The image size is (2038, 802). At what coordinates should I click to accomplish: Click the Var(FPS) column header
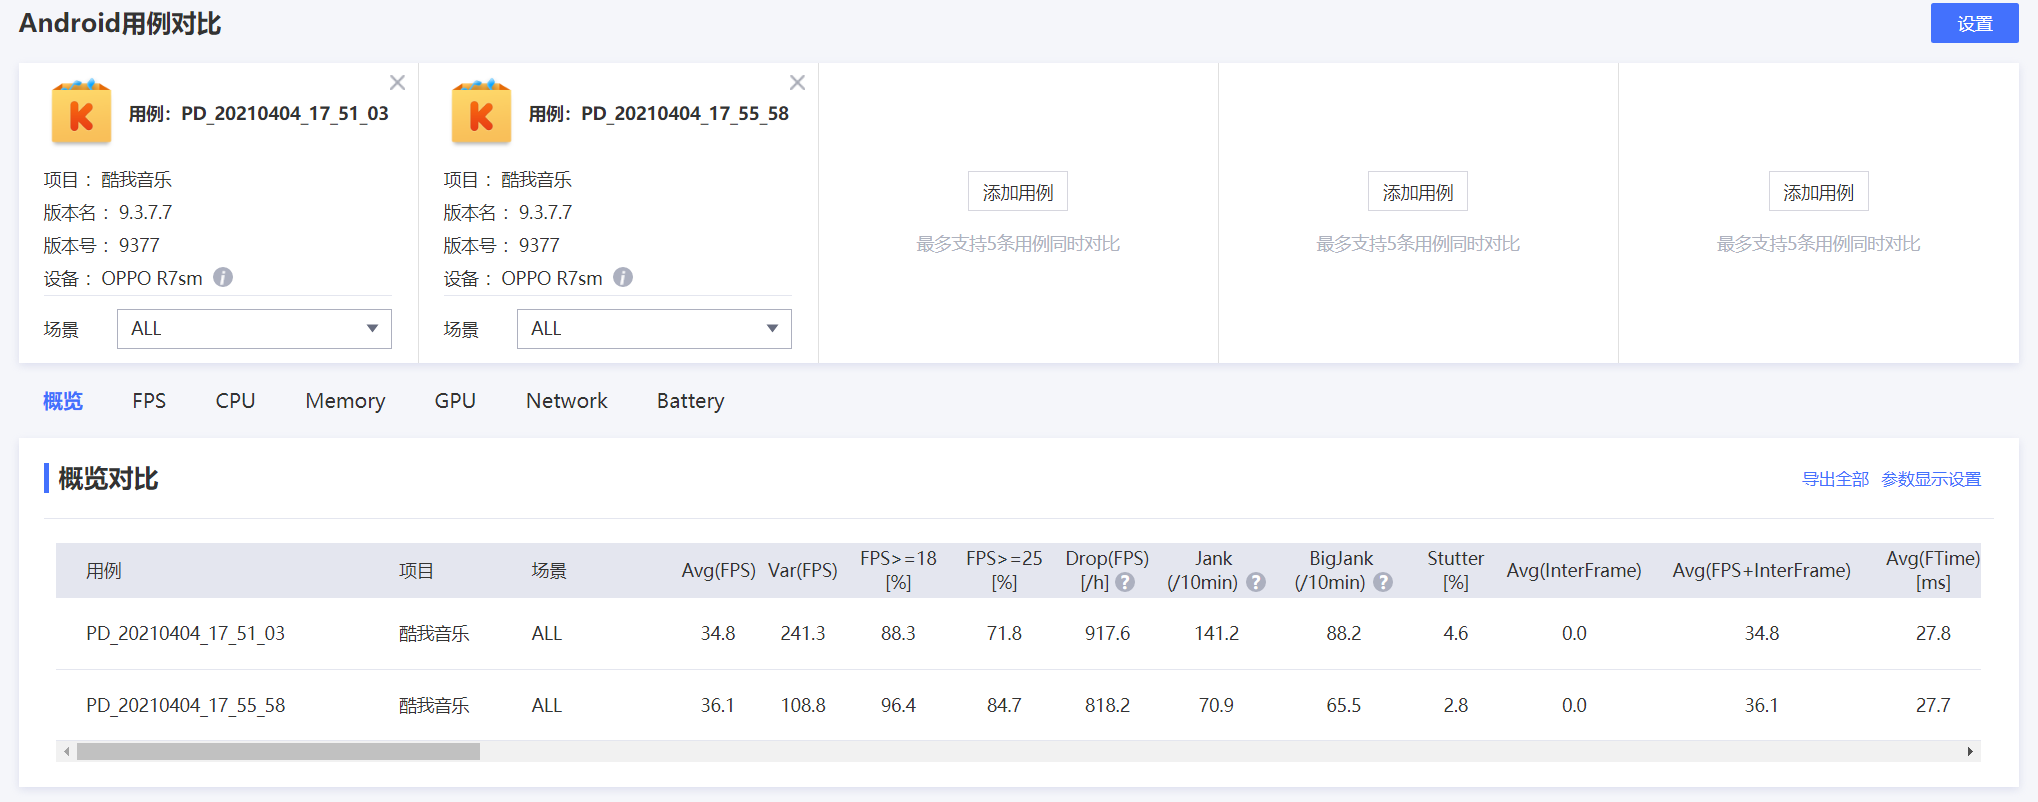802,570
